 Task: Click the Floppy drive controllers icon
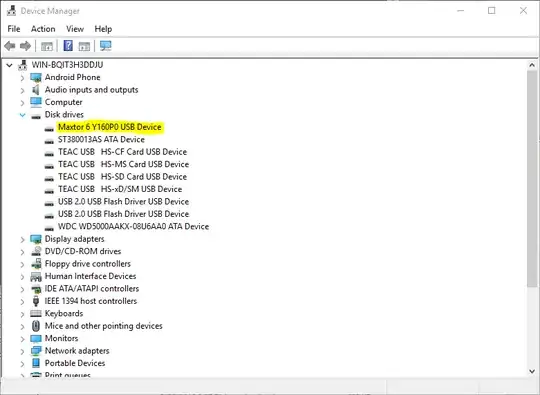[x=36, y=264]
